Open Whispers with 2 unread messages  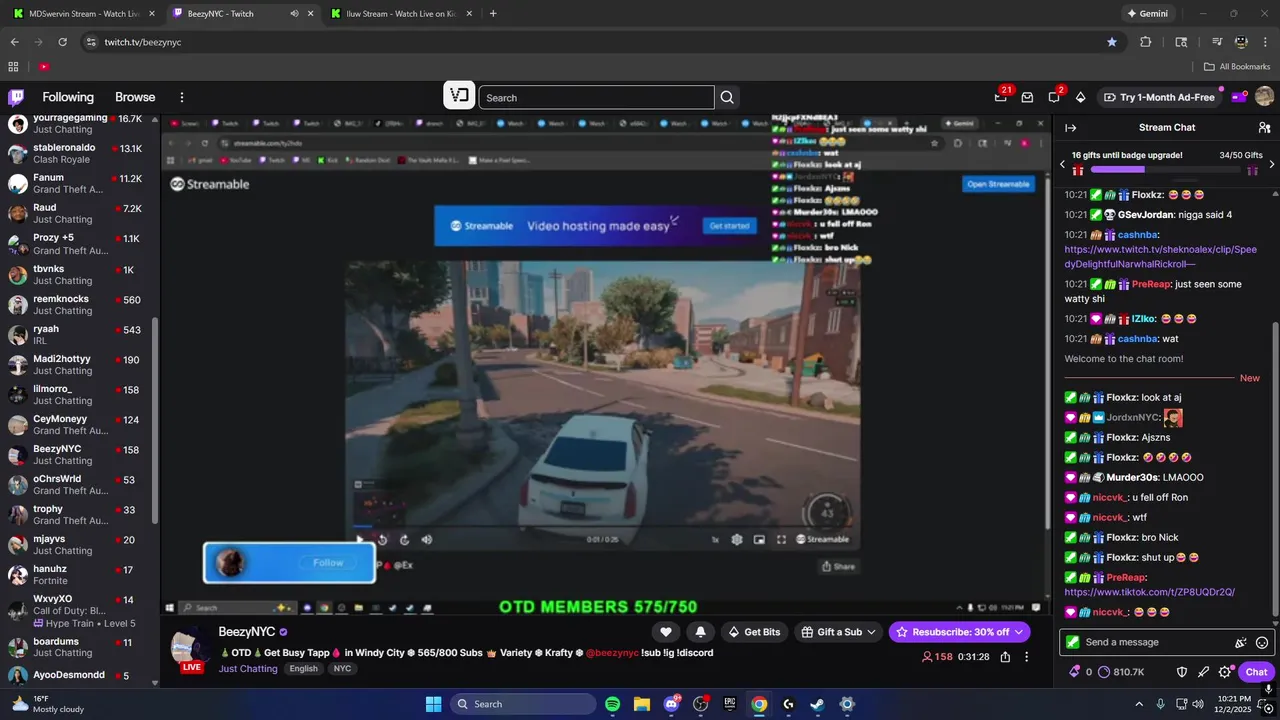coord(1054,97)
